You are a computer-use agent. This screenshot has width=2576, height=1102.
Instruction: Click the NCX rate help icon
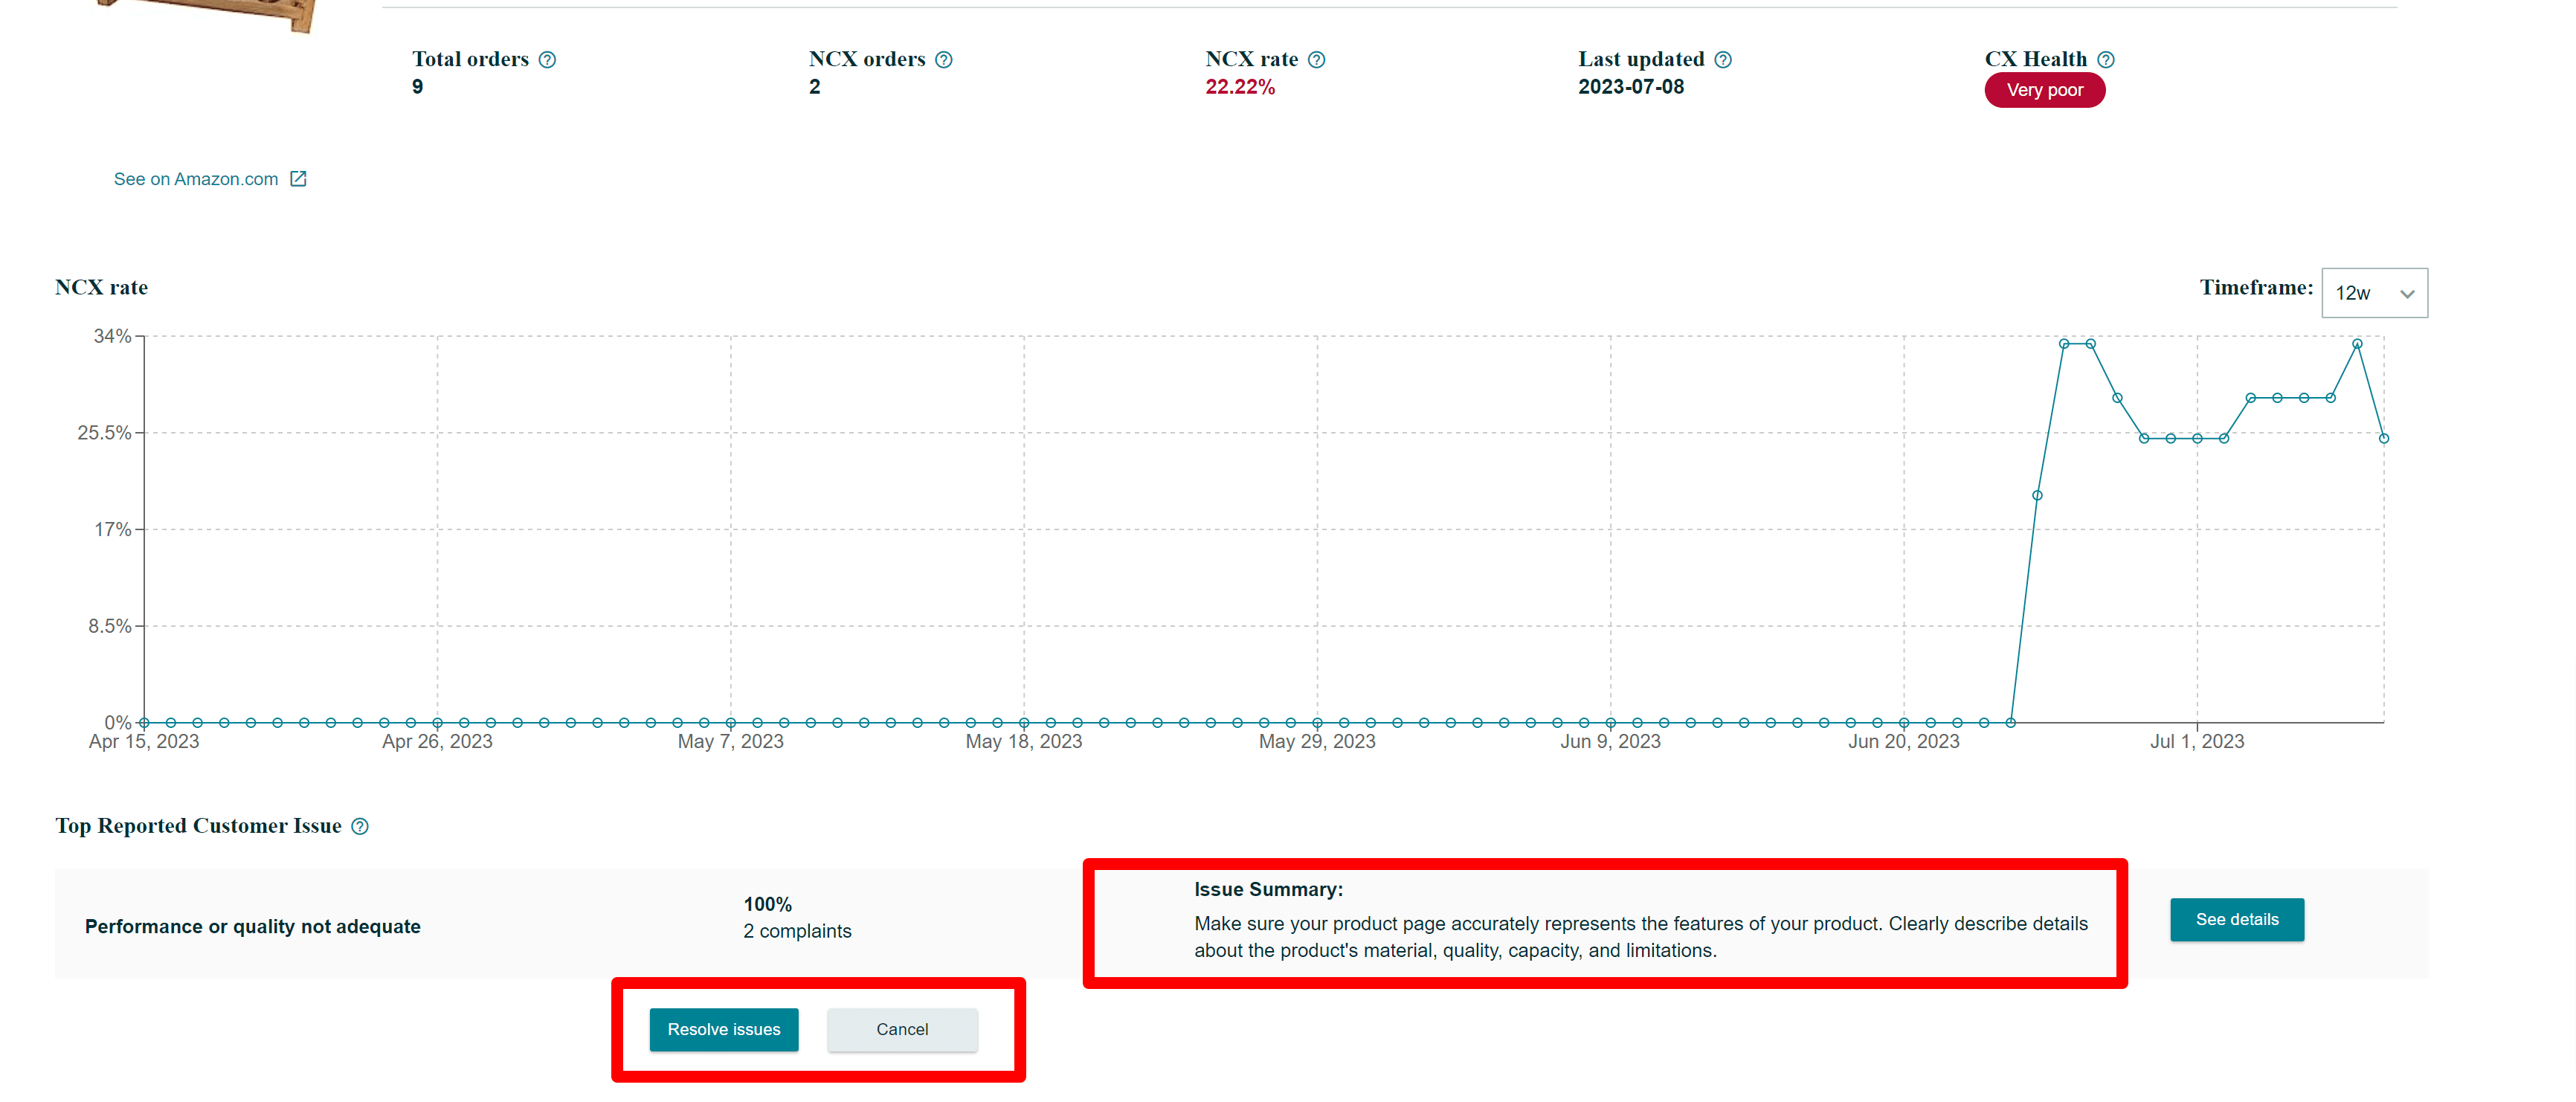[1316, 60]
